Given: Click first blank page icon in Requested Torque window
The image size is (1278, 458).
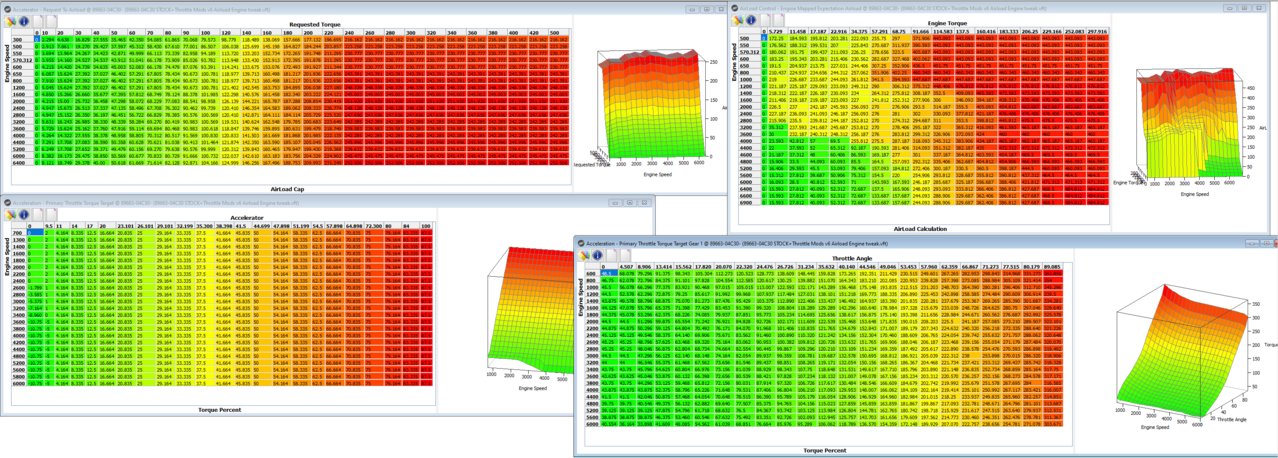Looking at the screenshot, I should 38,21.
